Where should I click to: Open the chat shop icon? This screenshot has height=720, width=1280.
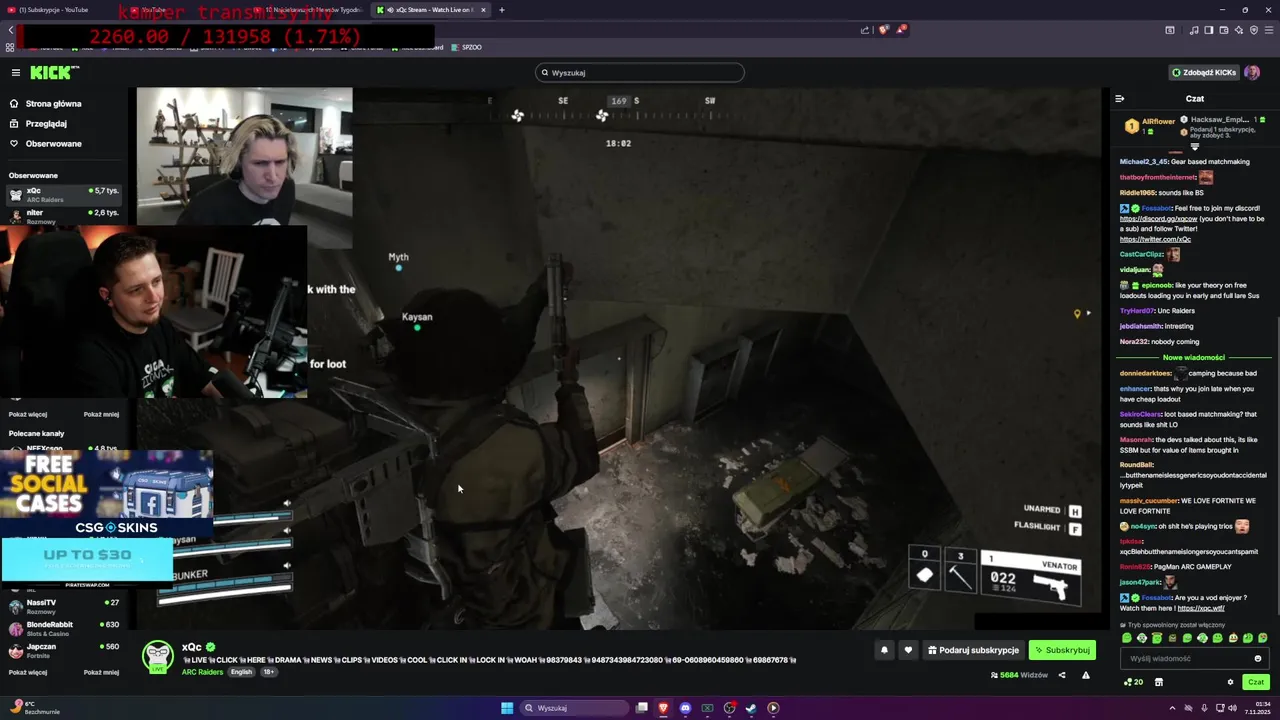(1159, 682)
